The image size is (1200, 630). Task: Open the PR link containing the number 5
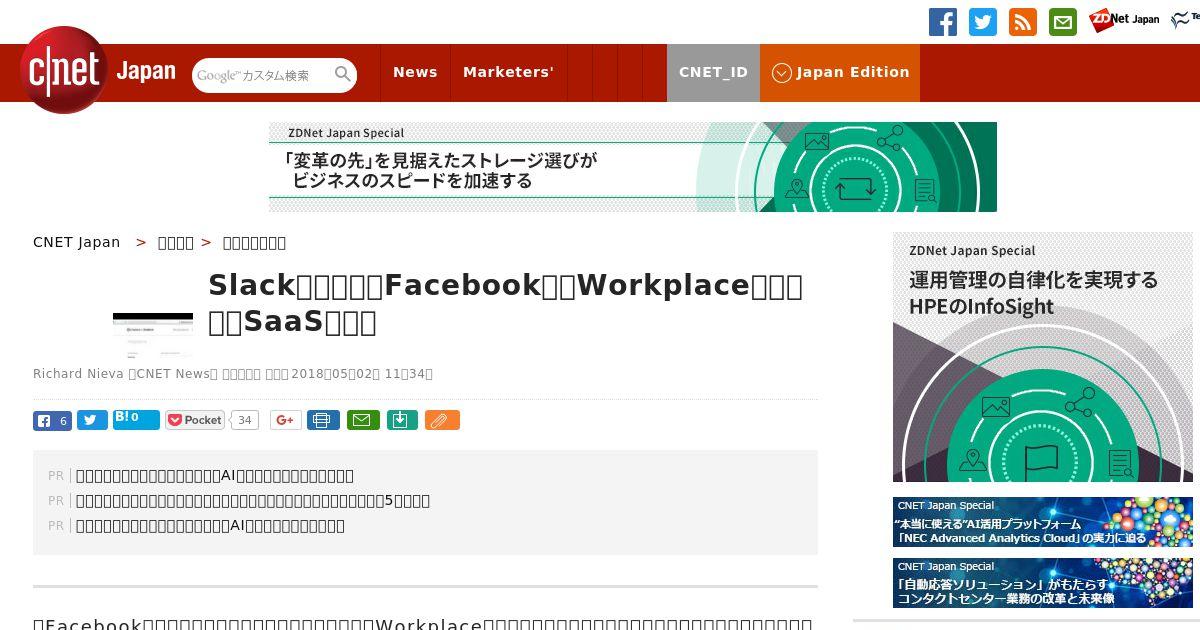point(253,501)
